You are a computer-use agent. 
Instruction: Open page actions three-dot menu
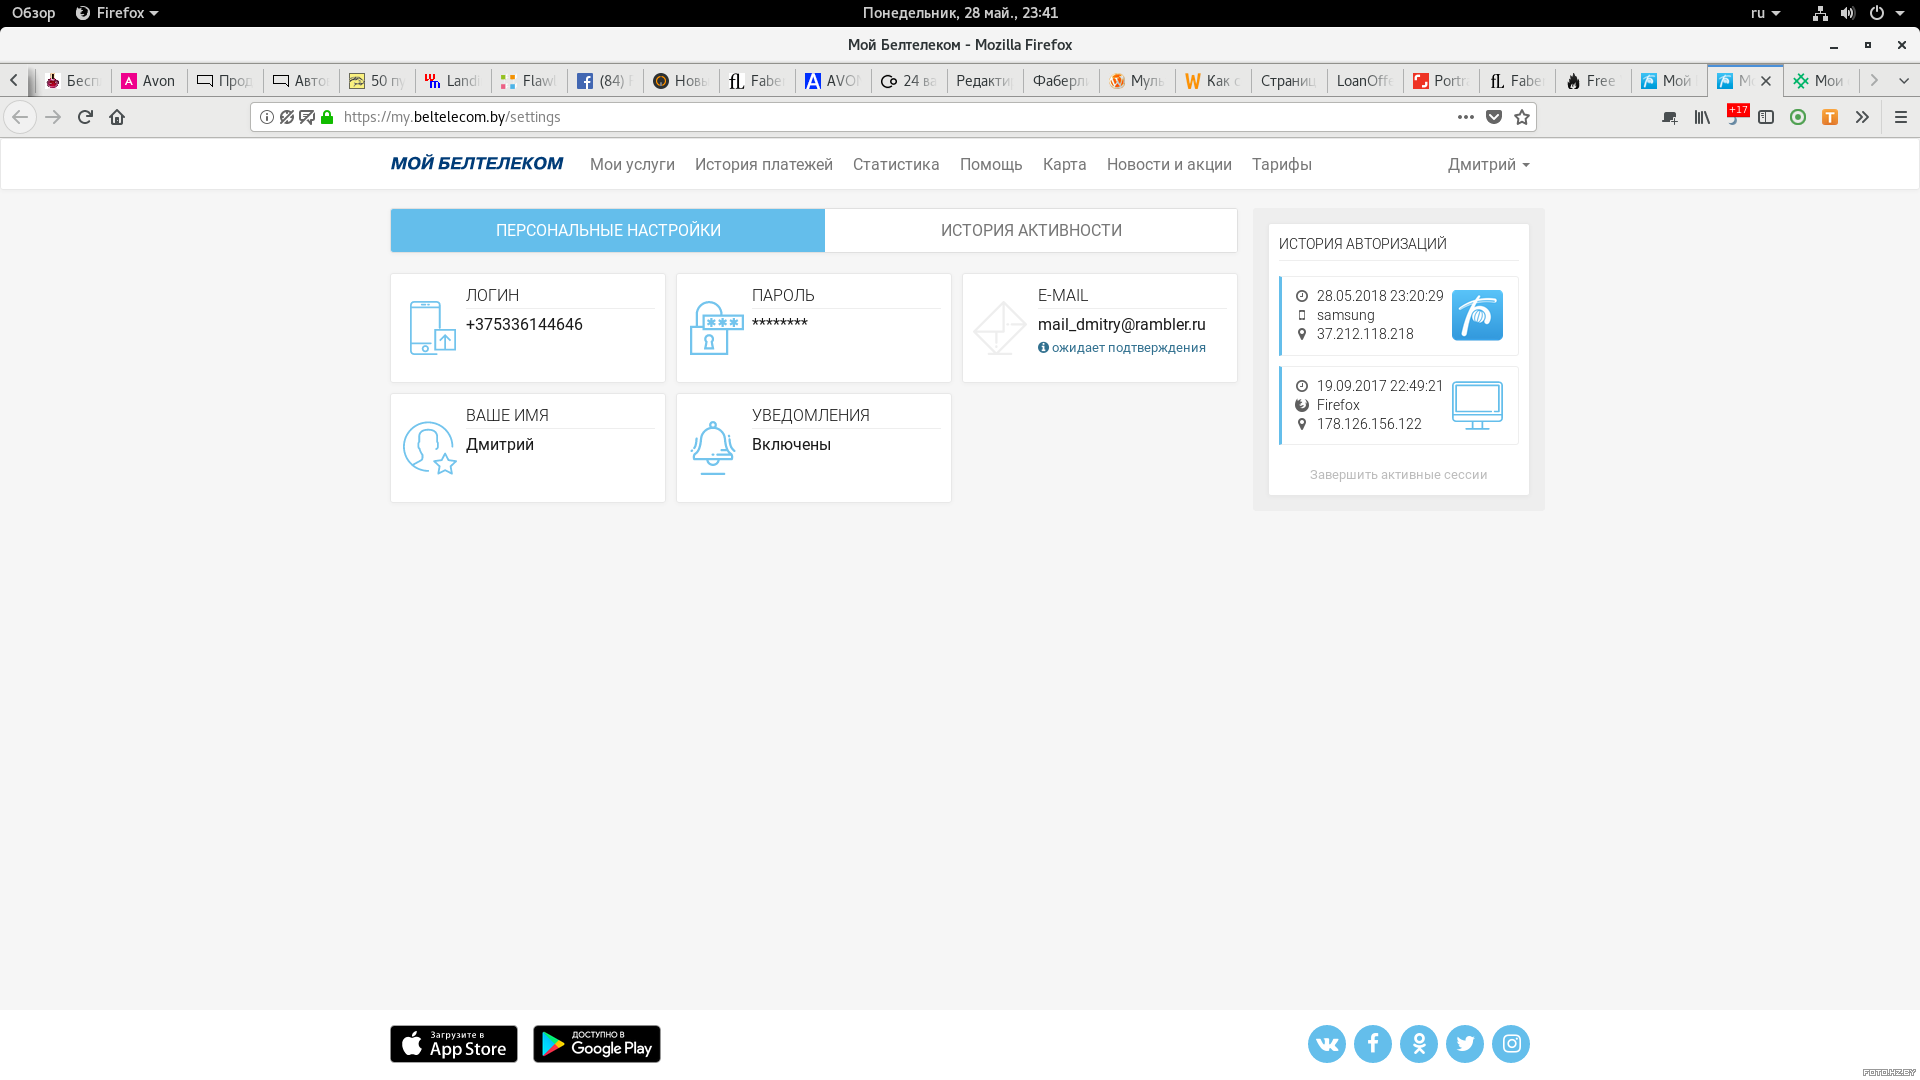[1466, 117]
